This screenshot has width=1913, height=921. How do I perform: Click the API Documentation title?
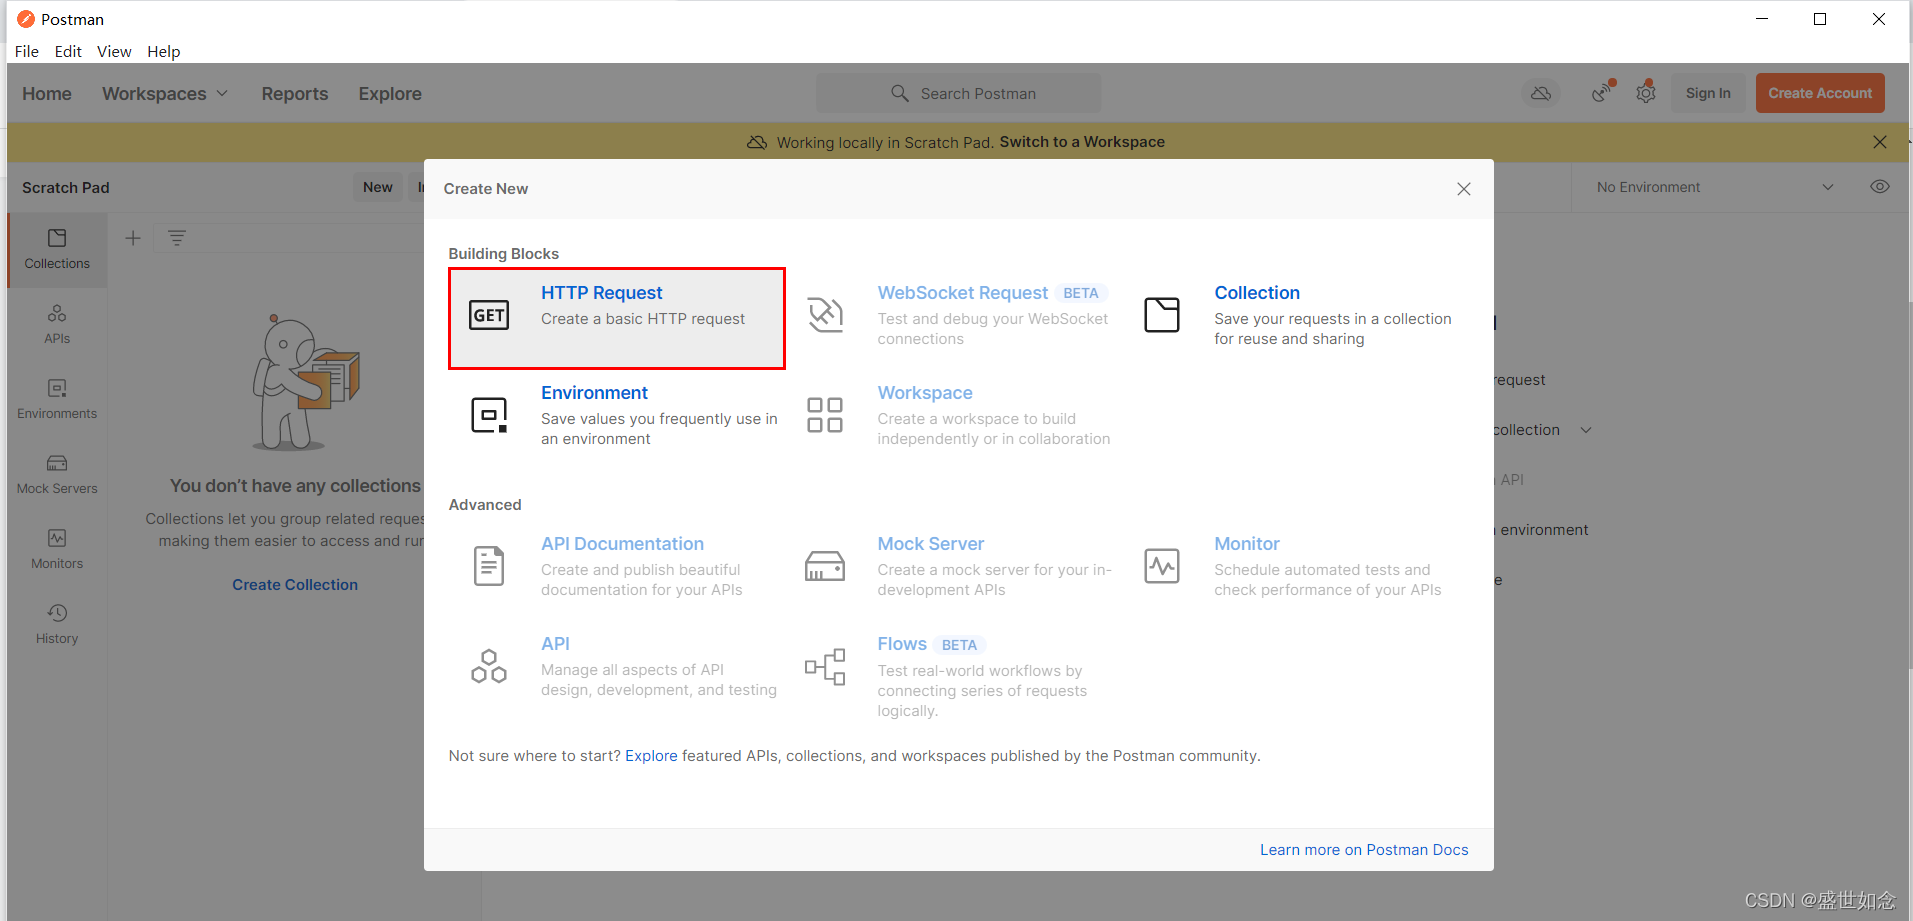(x=622, y=544)
